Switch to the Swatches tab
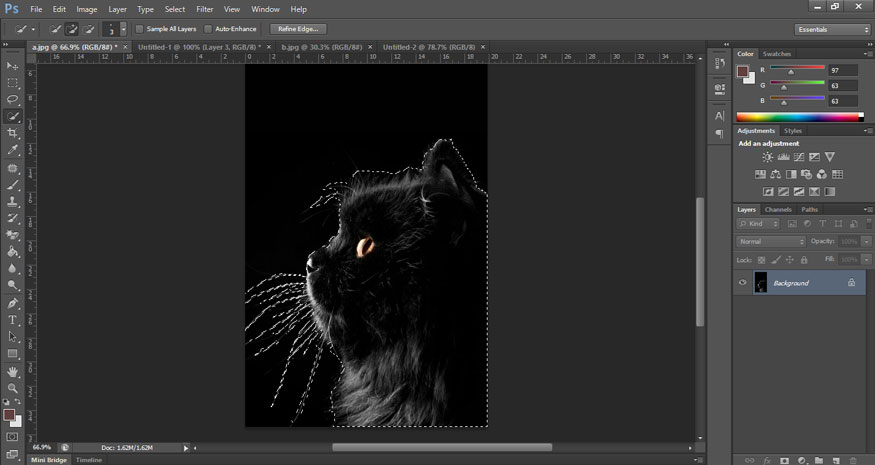The height and width of the screenshot is (465, 875). (777, 54)
